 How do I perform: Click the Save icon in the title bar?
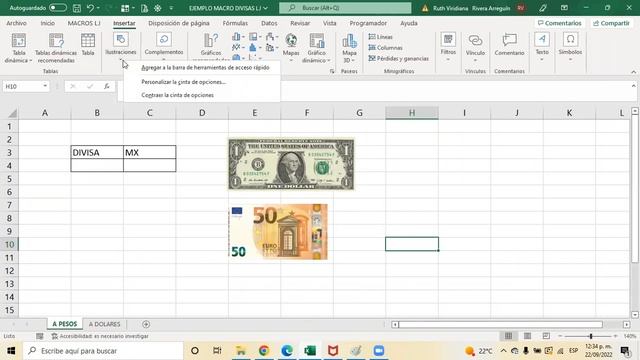76,8
